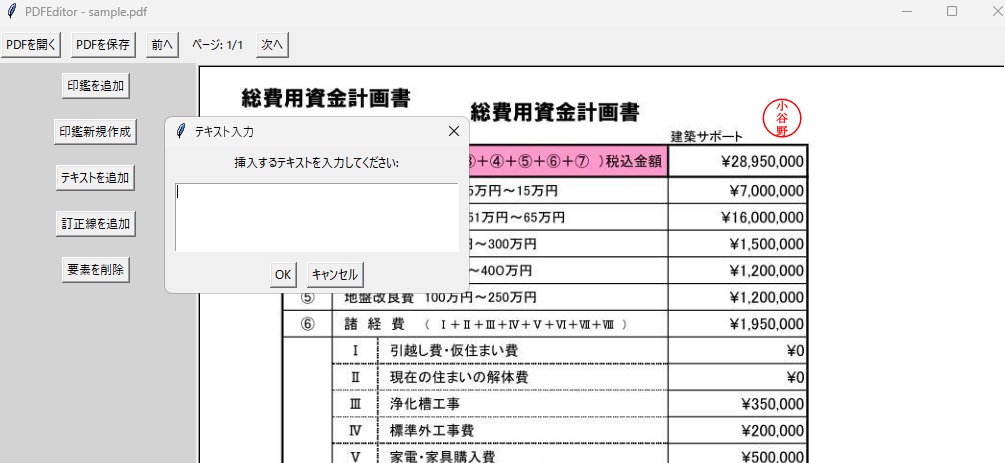Click the feather icon in the PDFEditor title bar
The image size is (1005, 463).
coord(11,11)
